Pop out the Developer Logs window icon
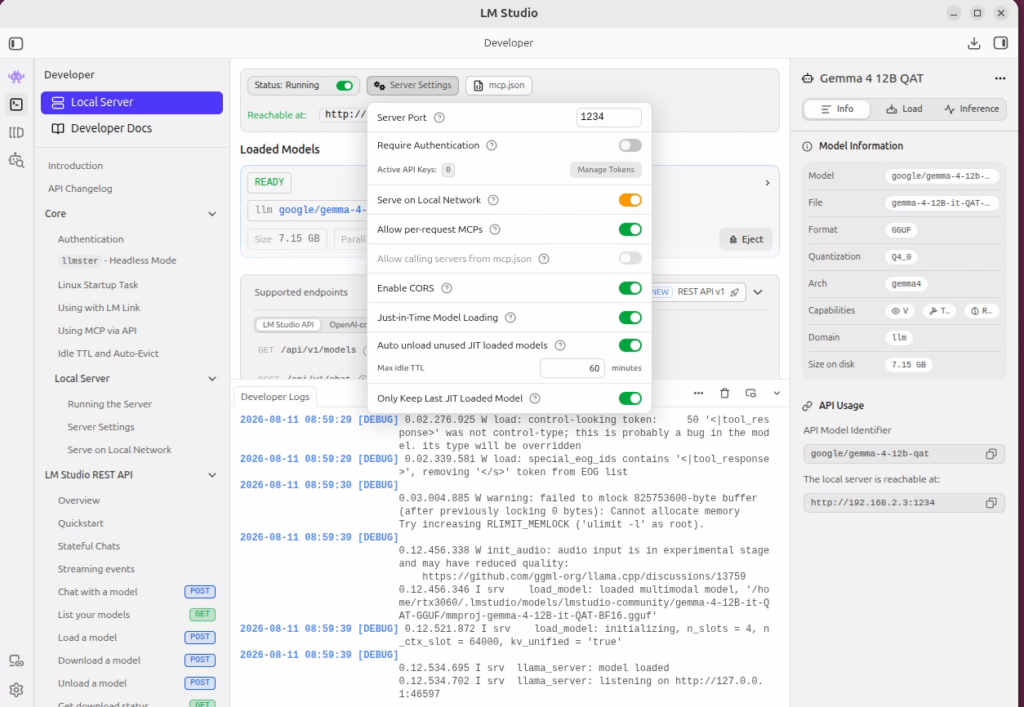Image resolution: width=1024 pixels, height=707 pixels. pyautogui.click(x=750, y=393)
